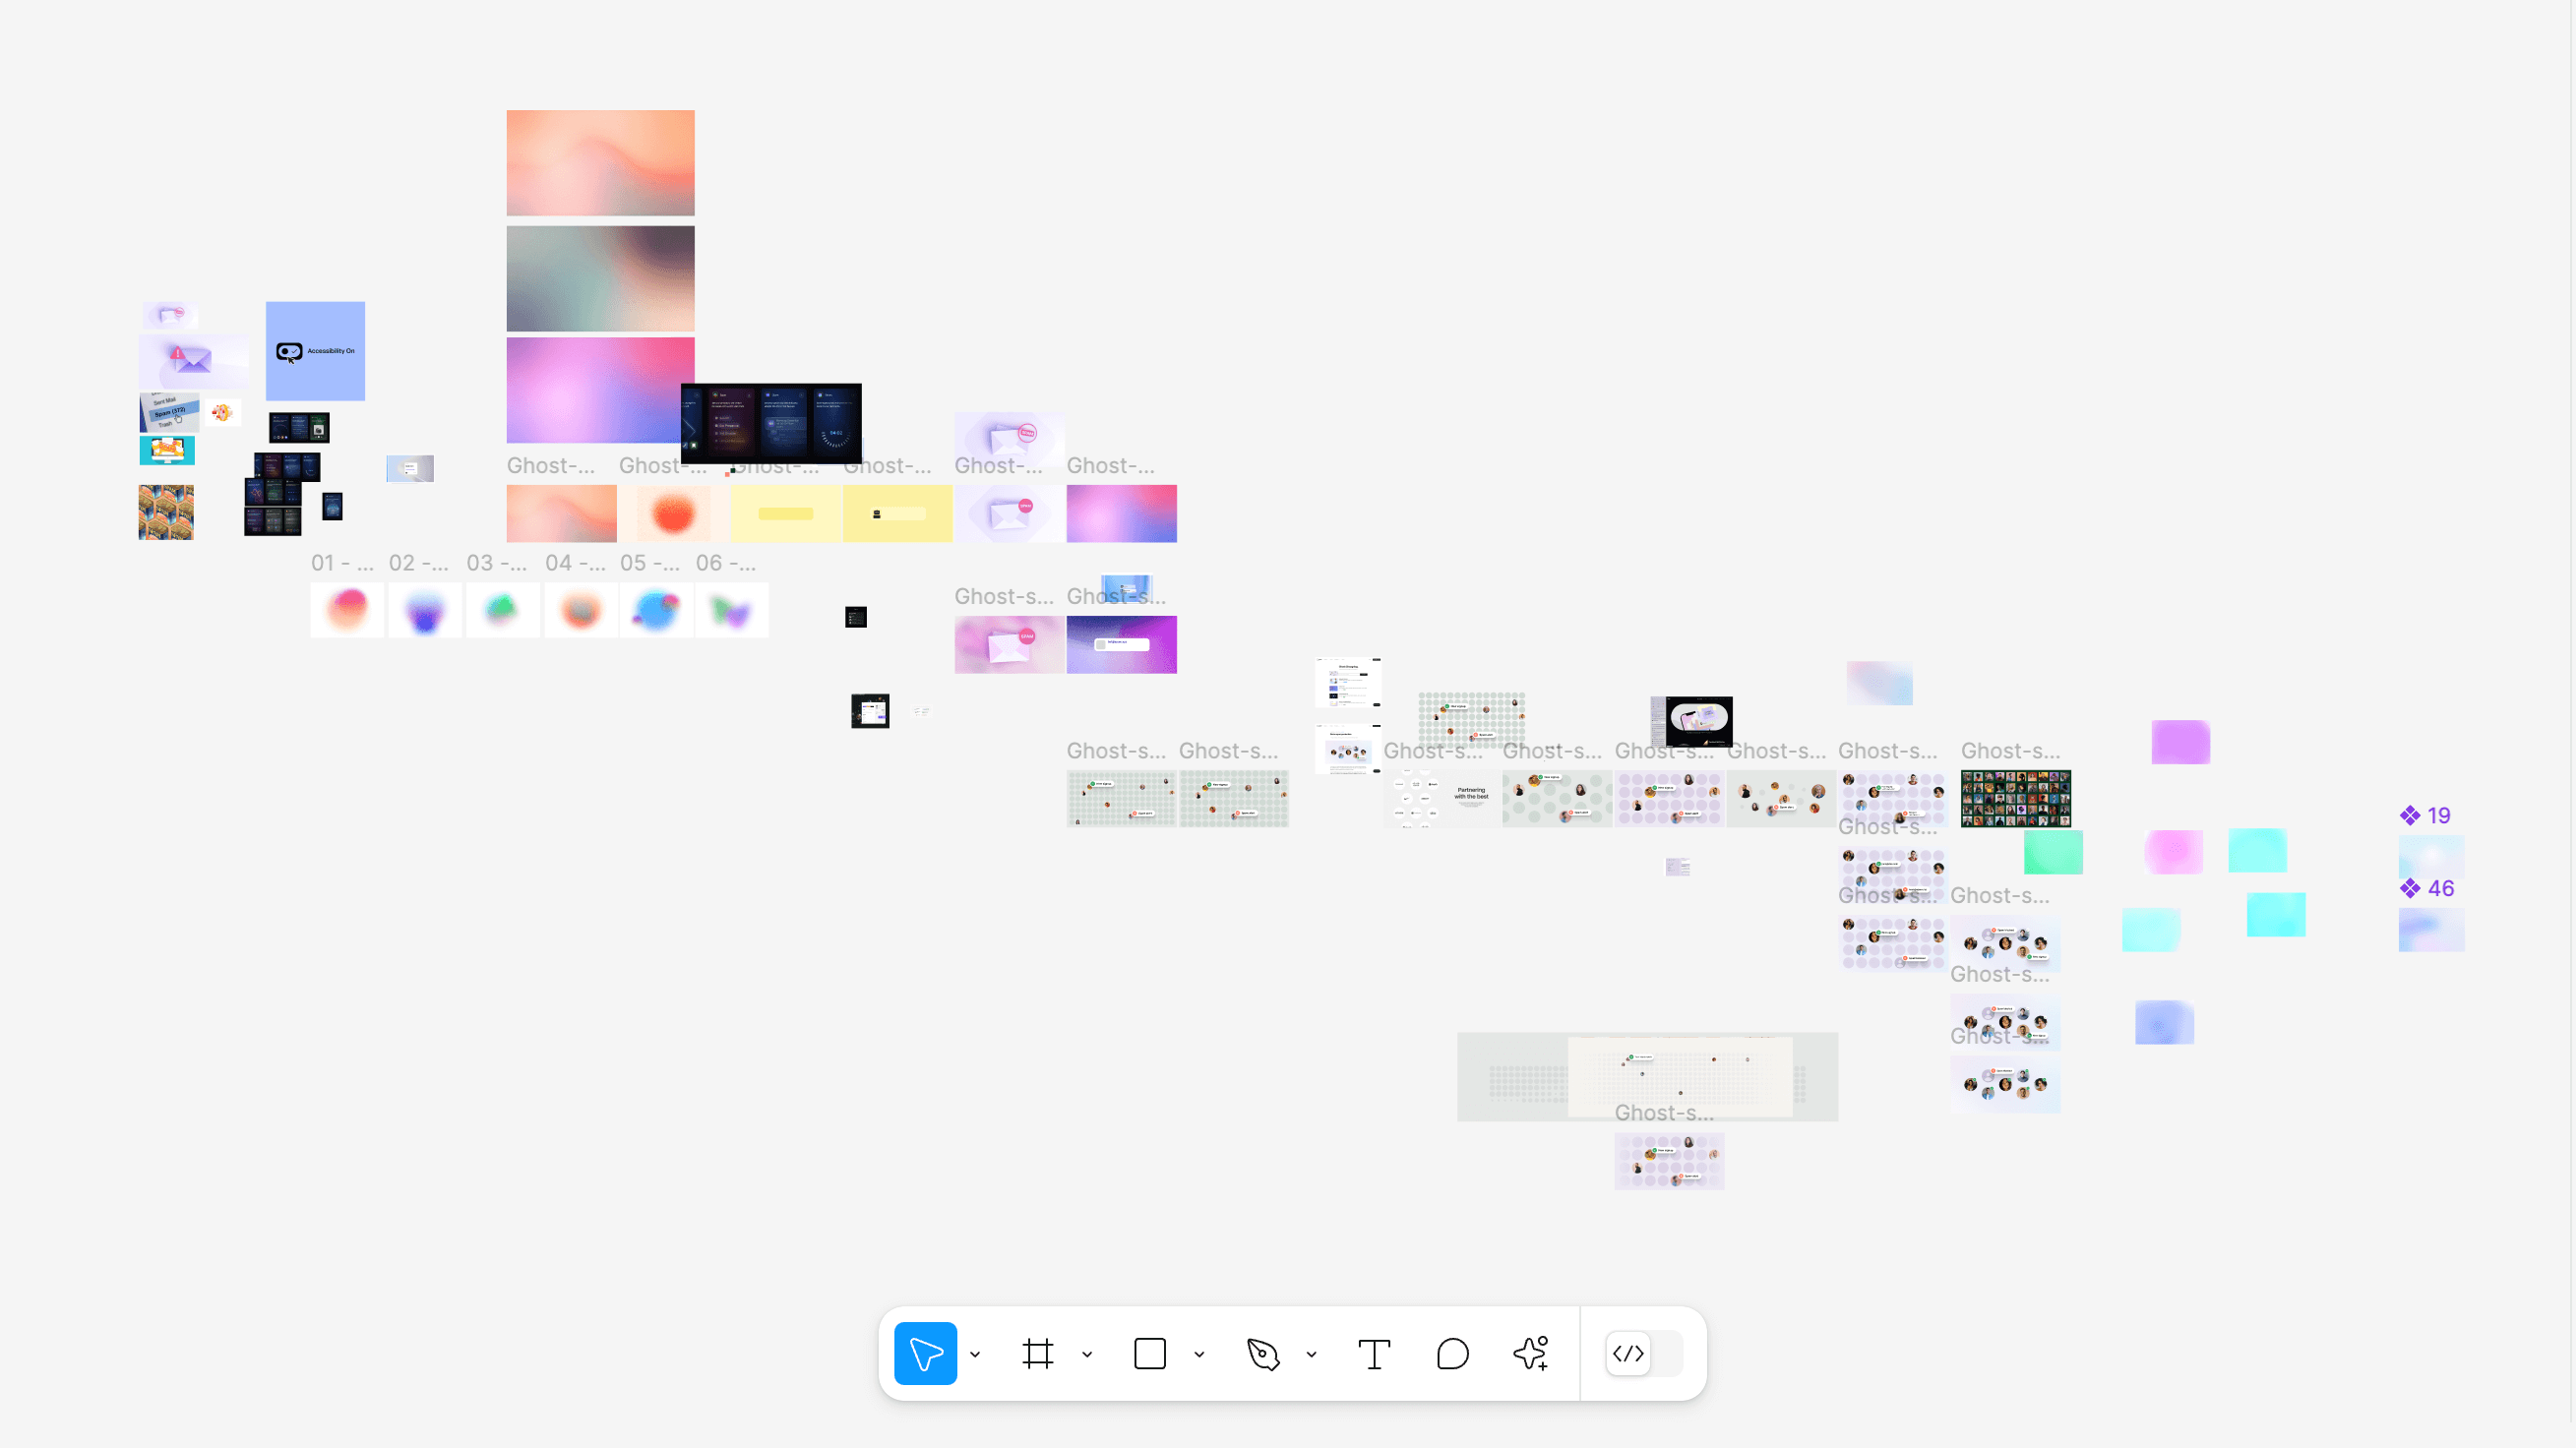The width and height of the screenshot is (2576, 1448).
Task: Select the Rectangle tool
Action: point(1150,1354)
